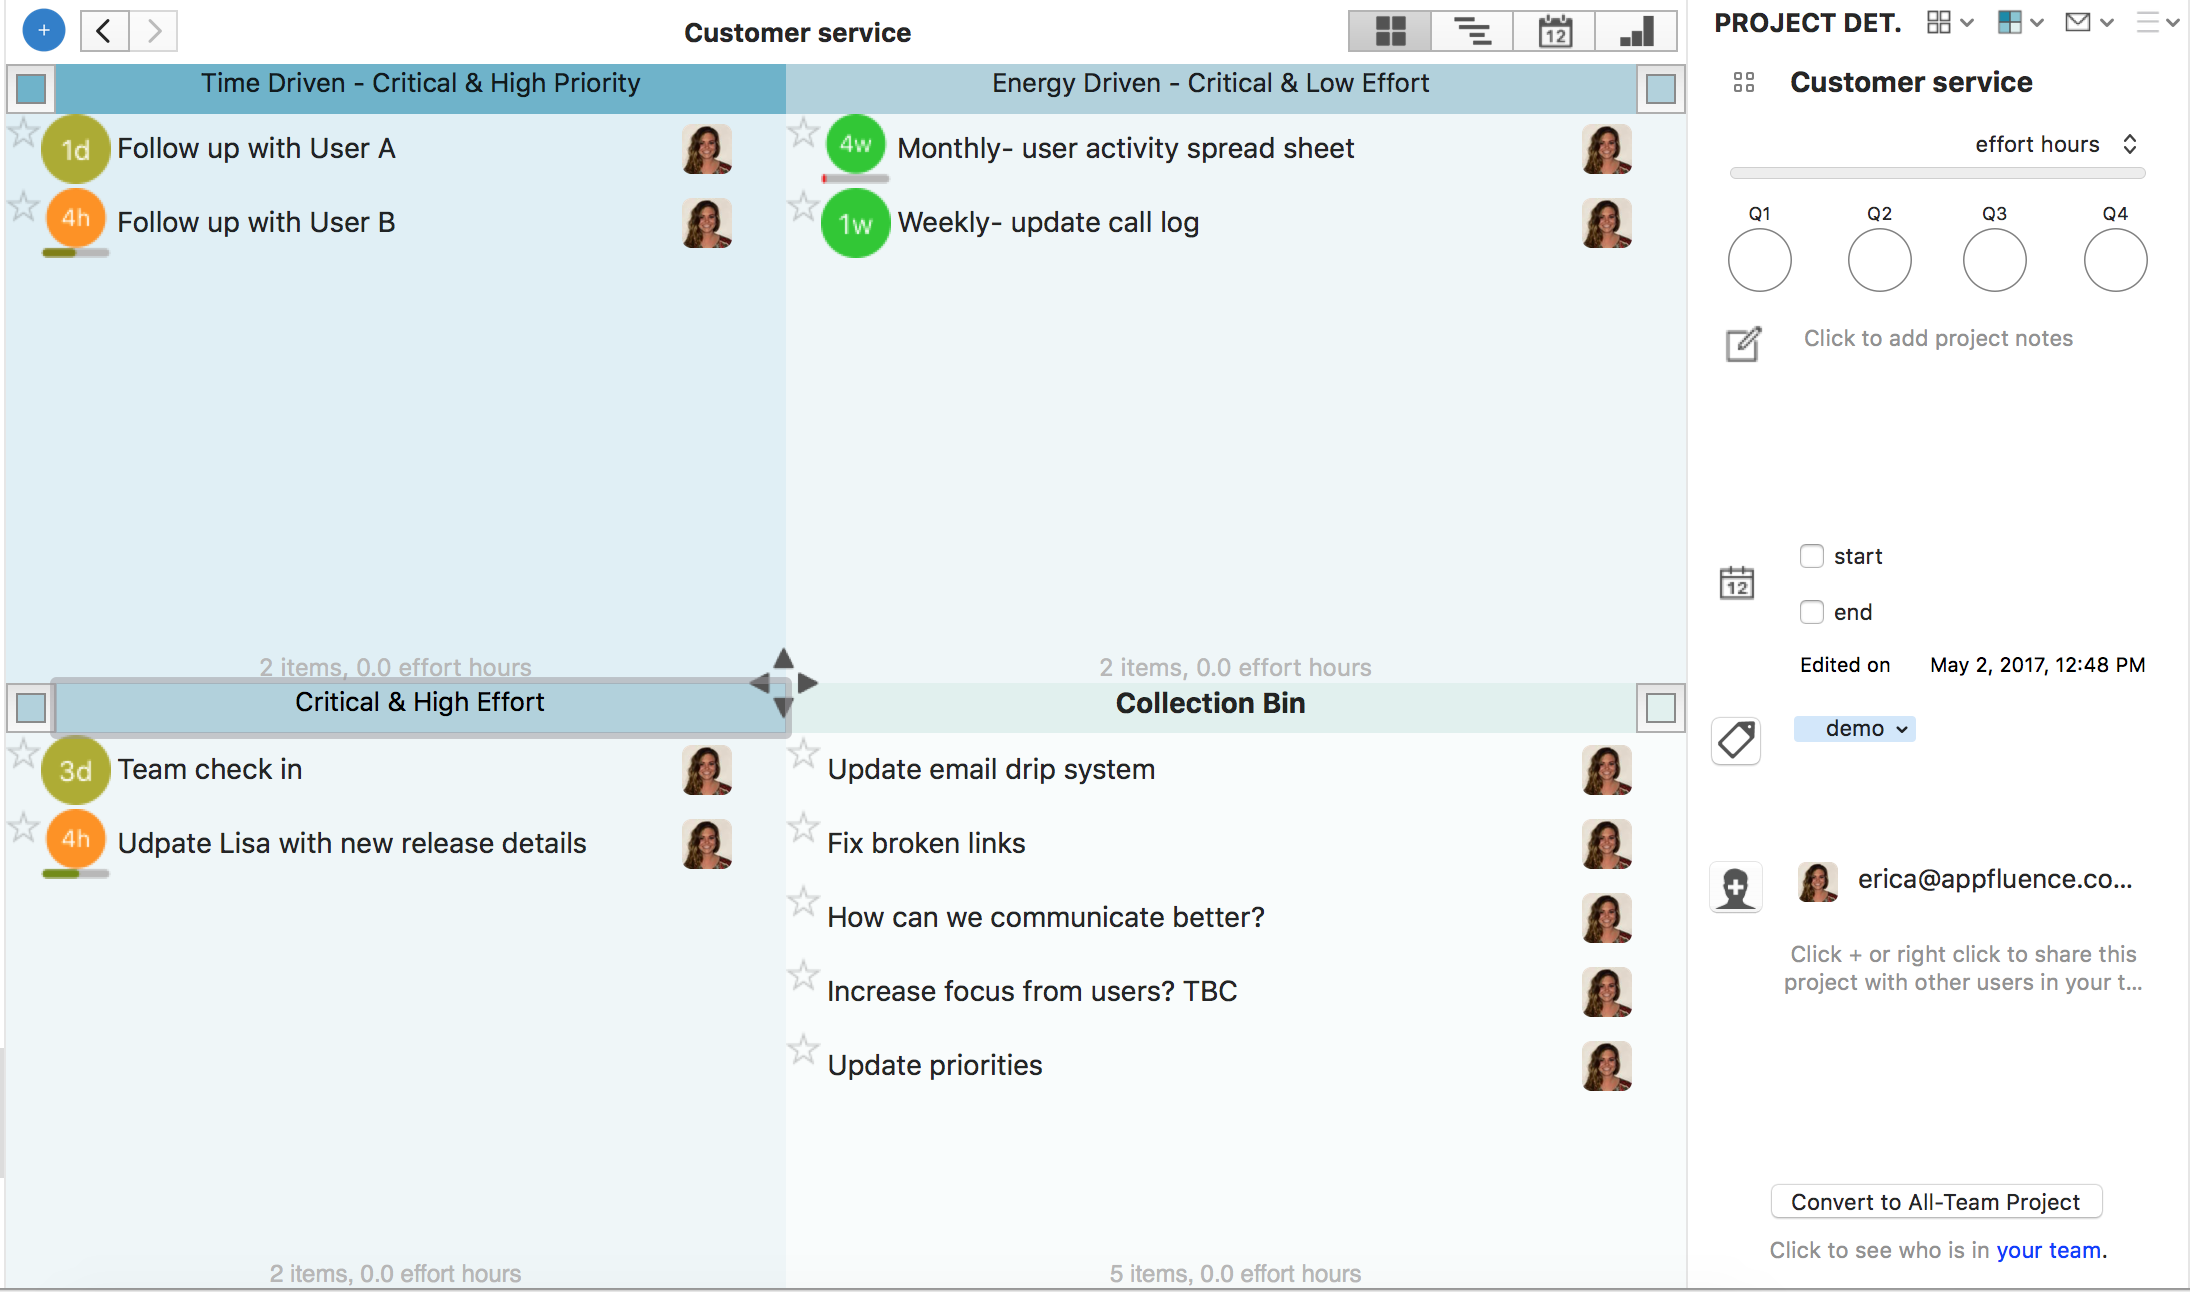
Task: Click the add user share icon
Action: (1736, 887)
